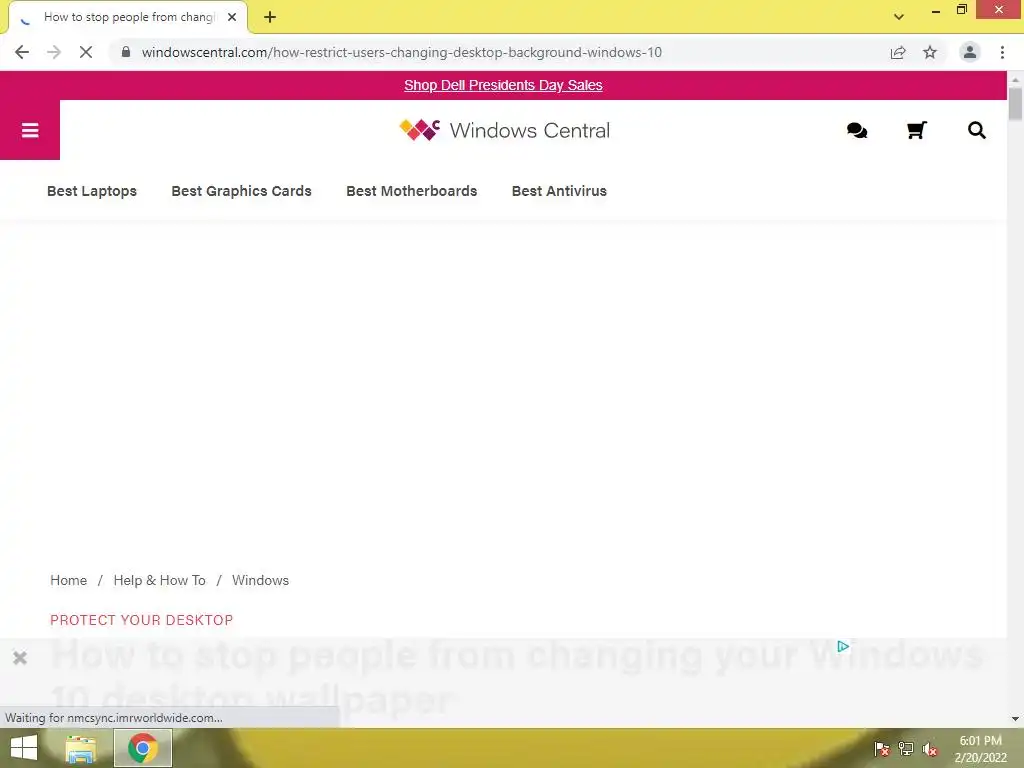Open the Windows Start button
This screenshot has height=768, width=1024.
pos(24,748)
